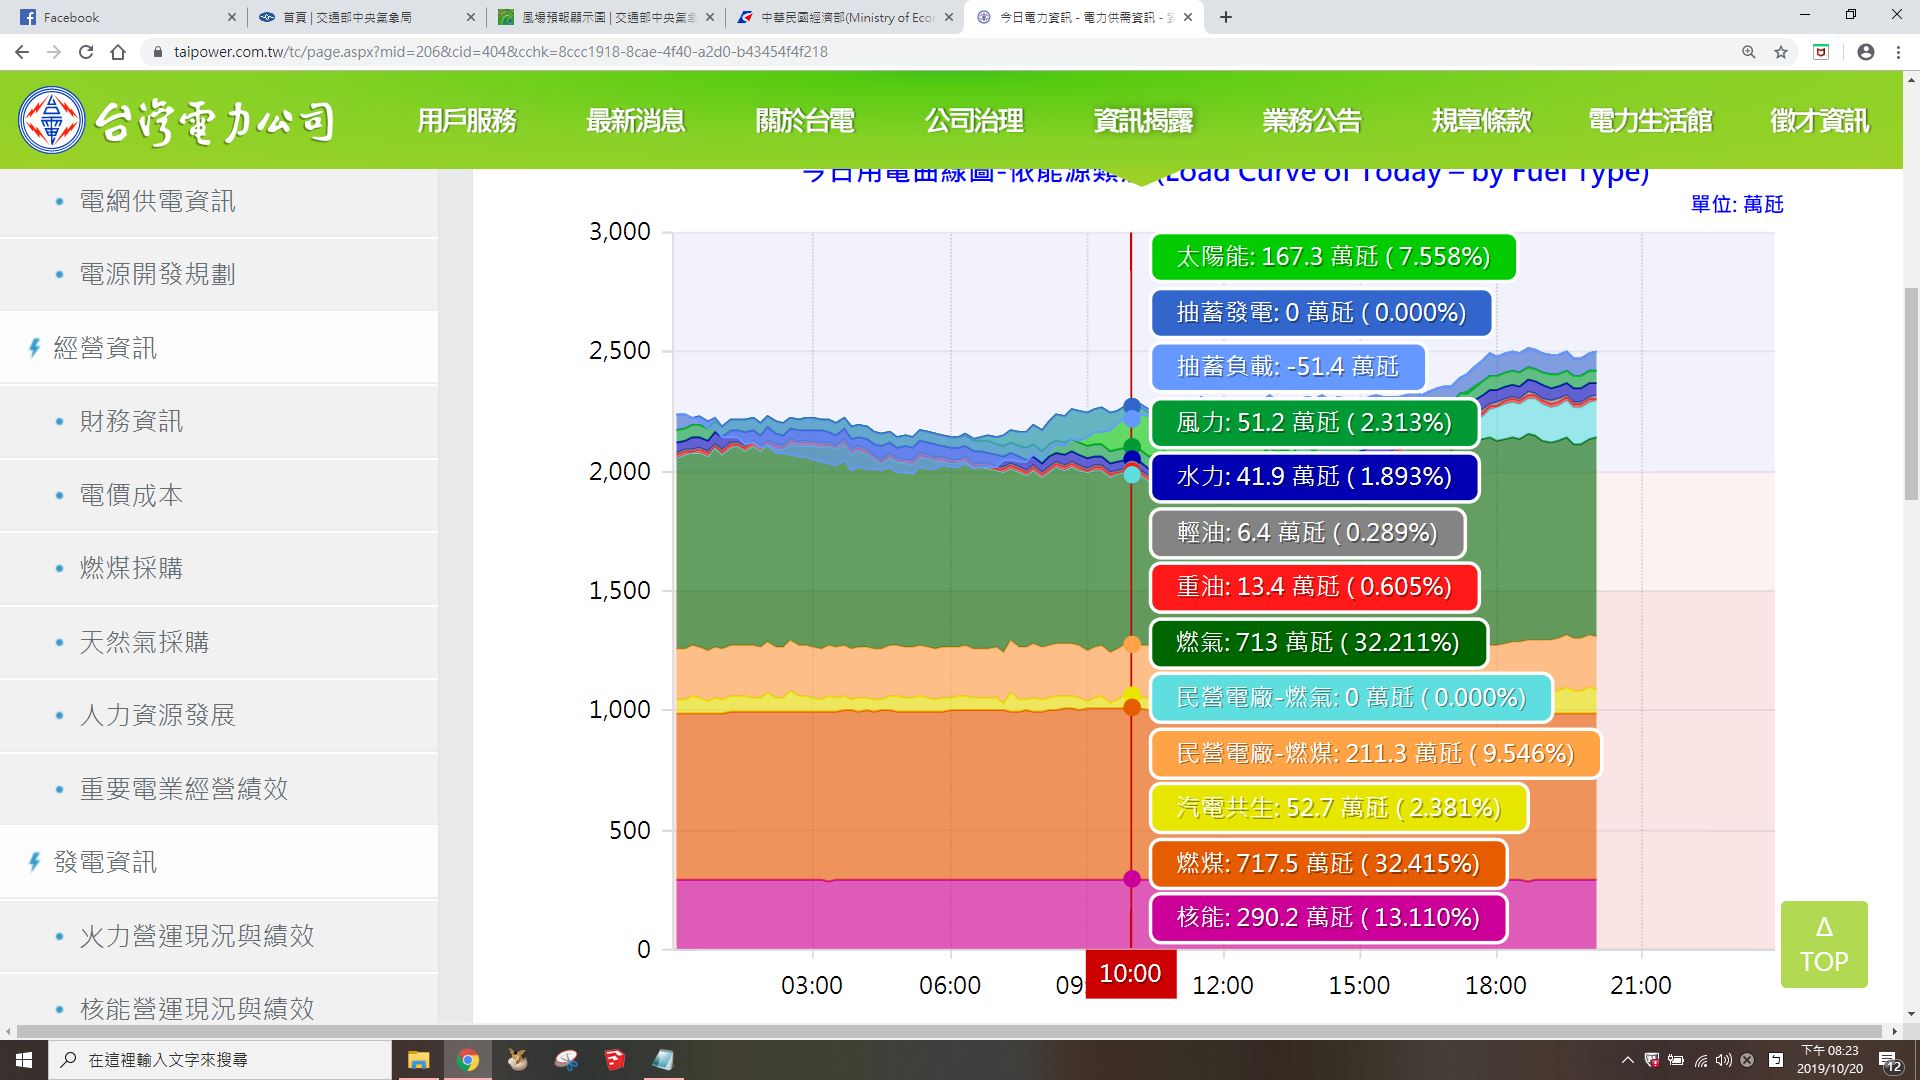
Task: Open 火力營運現況與績效 sidebar link
Action: (197, 936)
